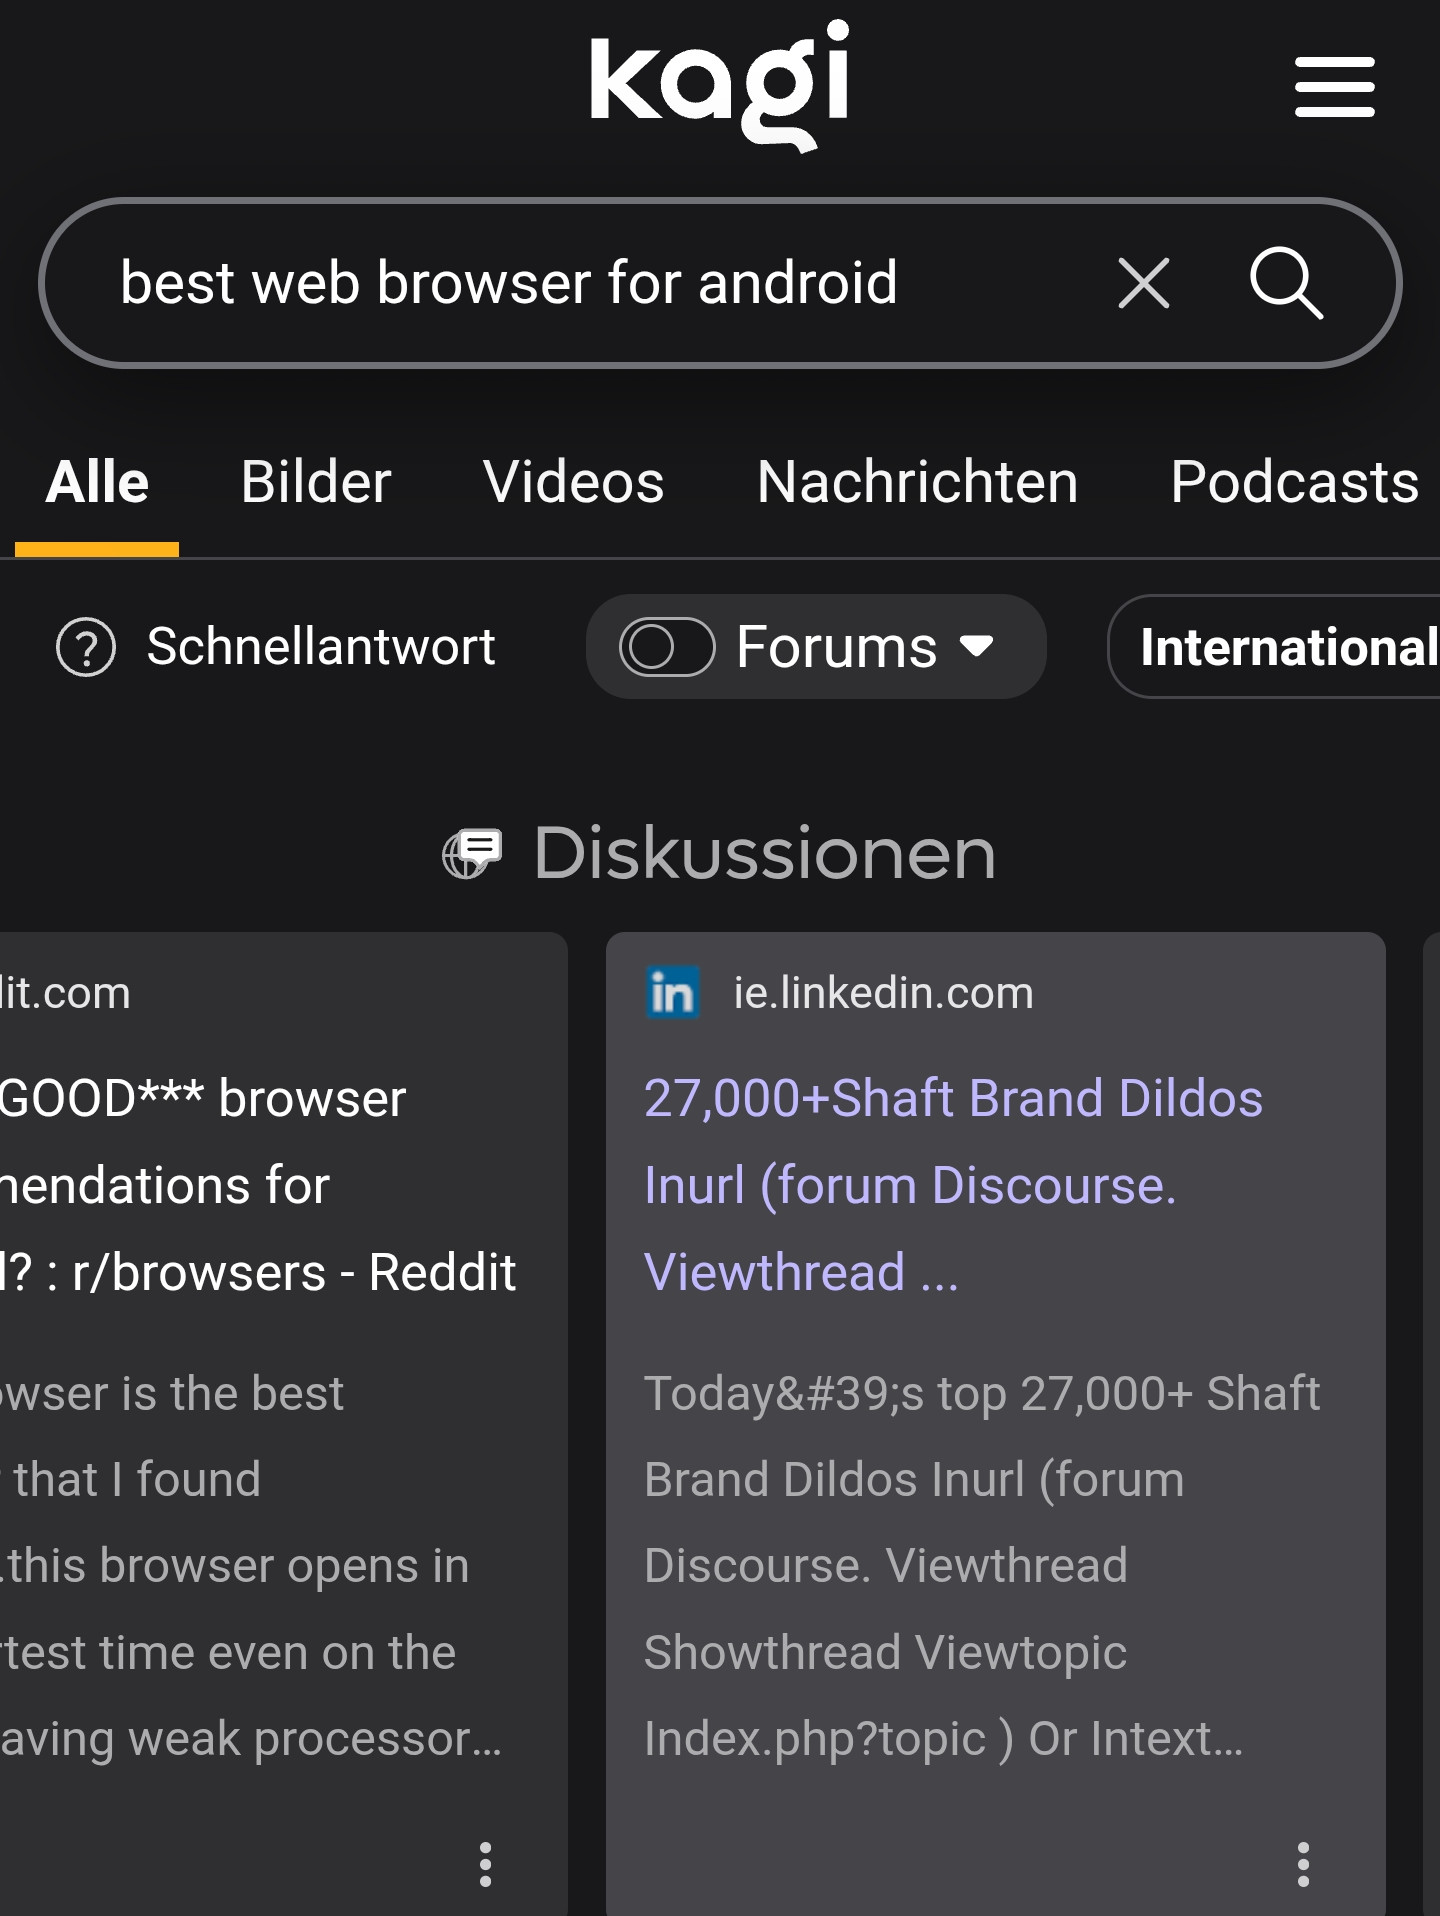Select the Podcasts tab
1440x1916 pixels.
(x=1294, y=482)
